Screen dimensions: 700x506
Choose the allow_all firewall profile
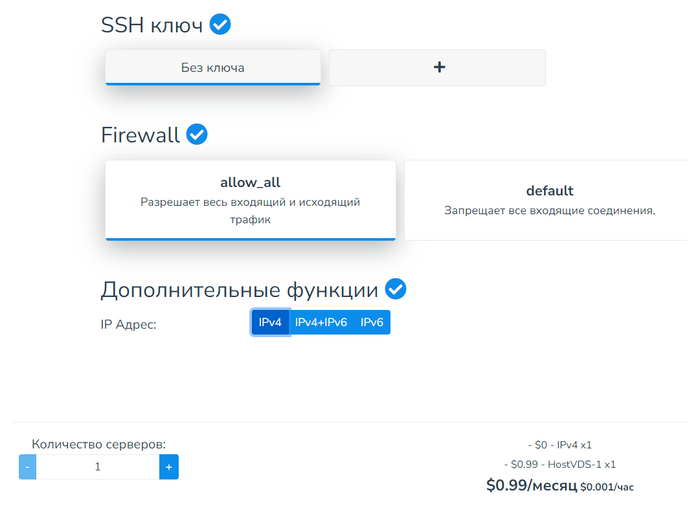[250, 200]
